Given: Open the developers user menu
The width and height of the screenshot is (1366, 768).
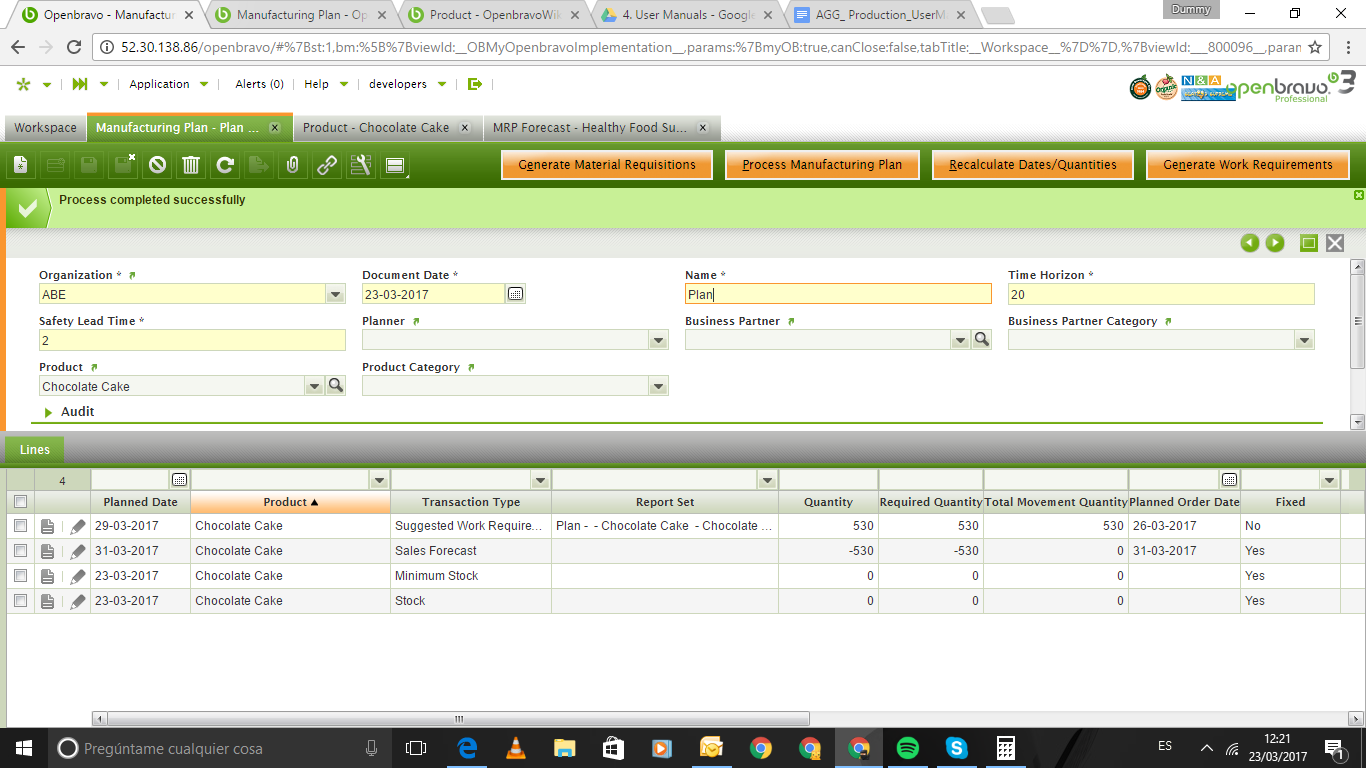Looking at the screenshot, I should (x=407, y=84).
